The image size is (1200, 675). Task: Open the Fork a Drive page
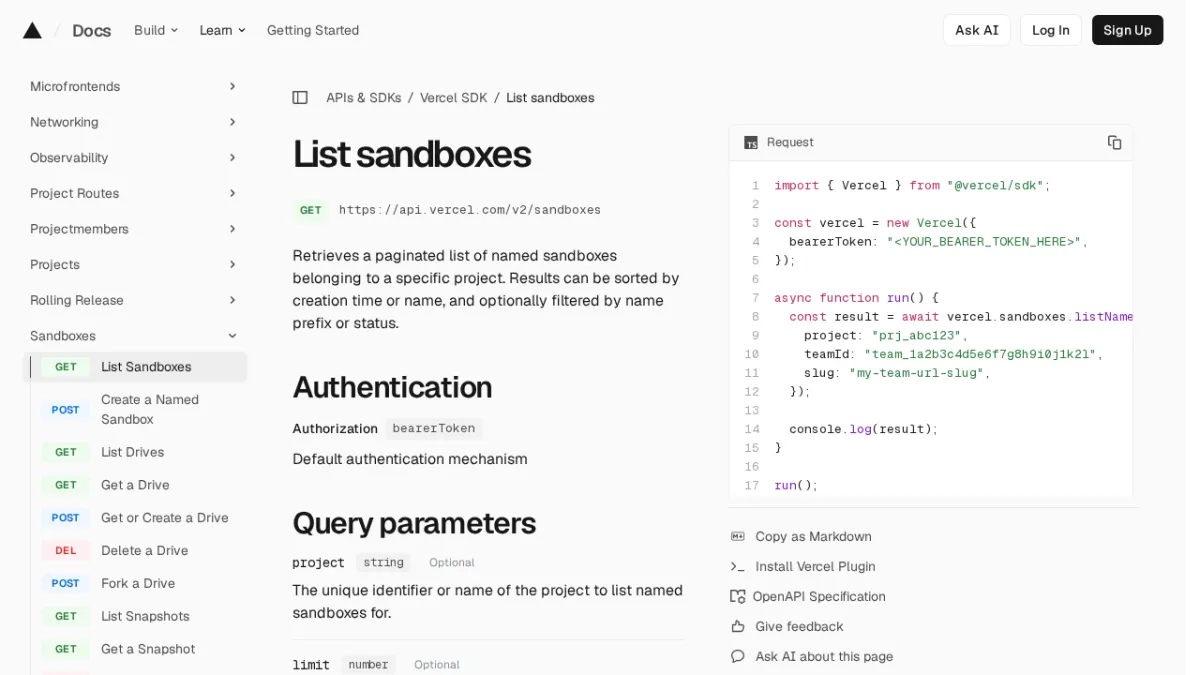138,584
